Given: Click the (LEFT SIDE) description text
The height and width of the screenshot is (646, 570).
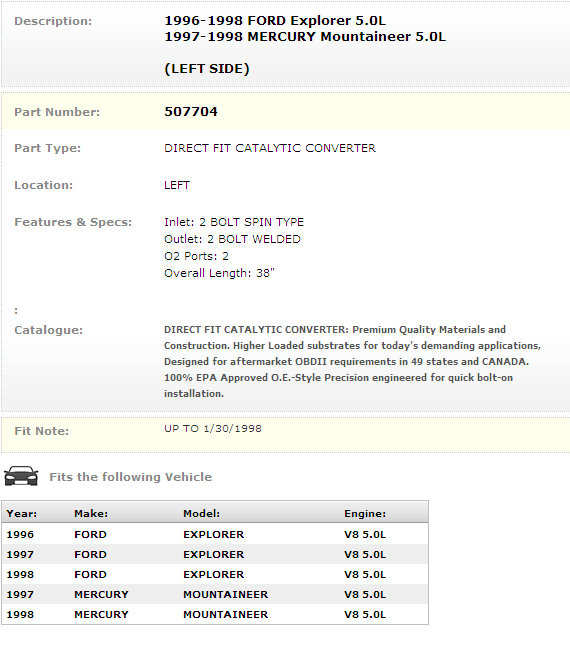Looking at the screenshot, I should pyautogui.click(x=207, y=68).
